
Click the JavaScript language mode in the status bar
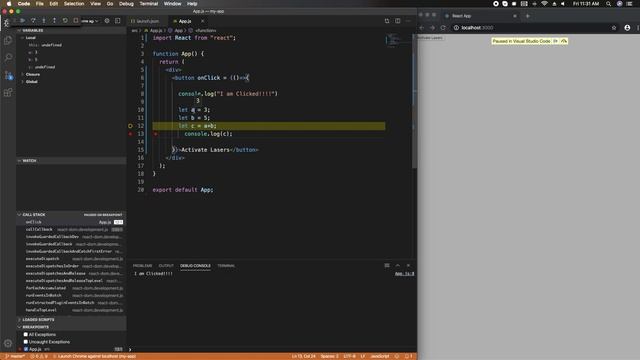pyautogui.click(x=380, y=356)
